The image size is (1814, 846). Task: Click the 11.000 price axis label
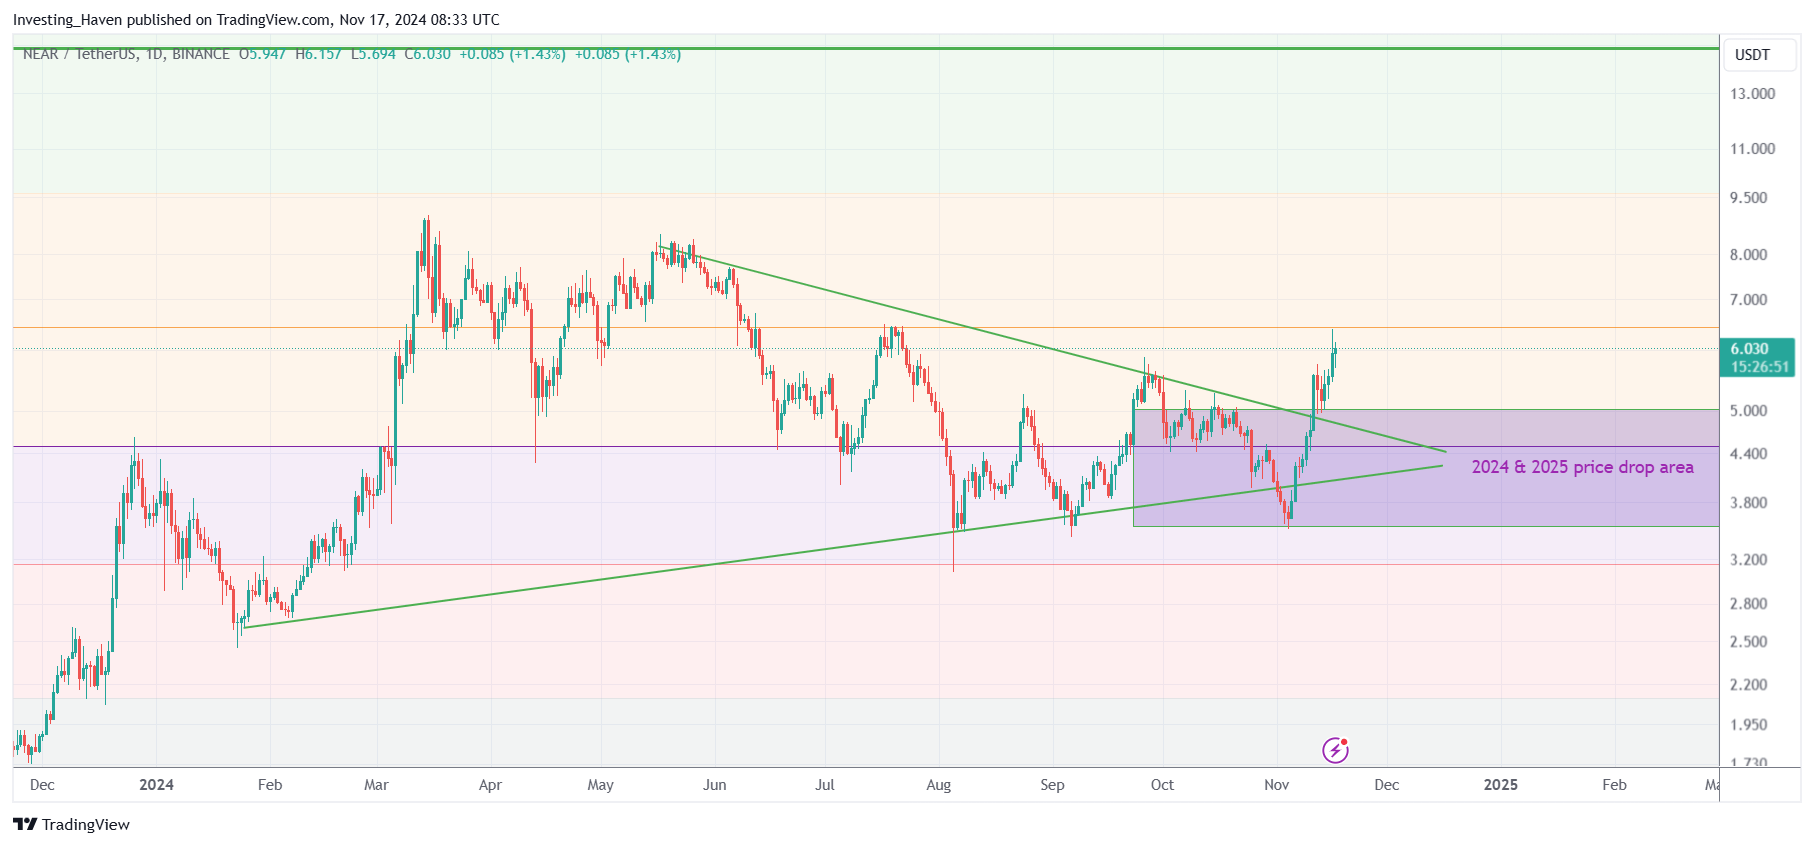point(1752,149)
